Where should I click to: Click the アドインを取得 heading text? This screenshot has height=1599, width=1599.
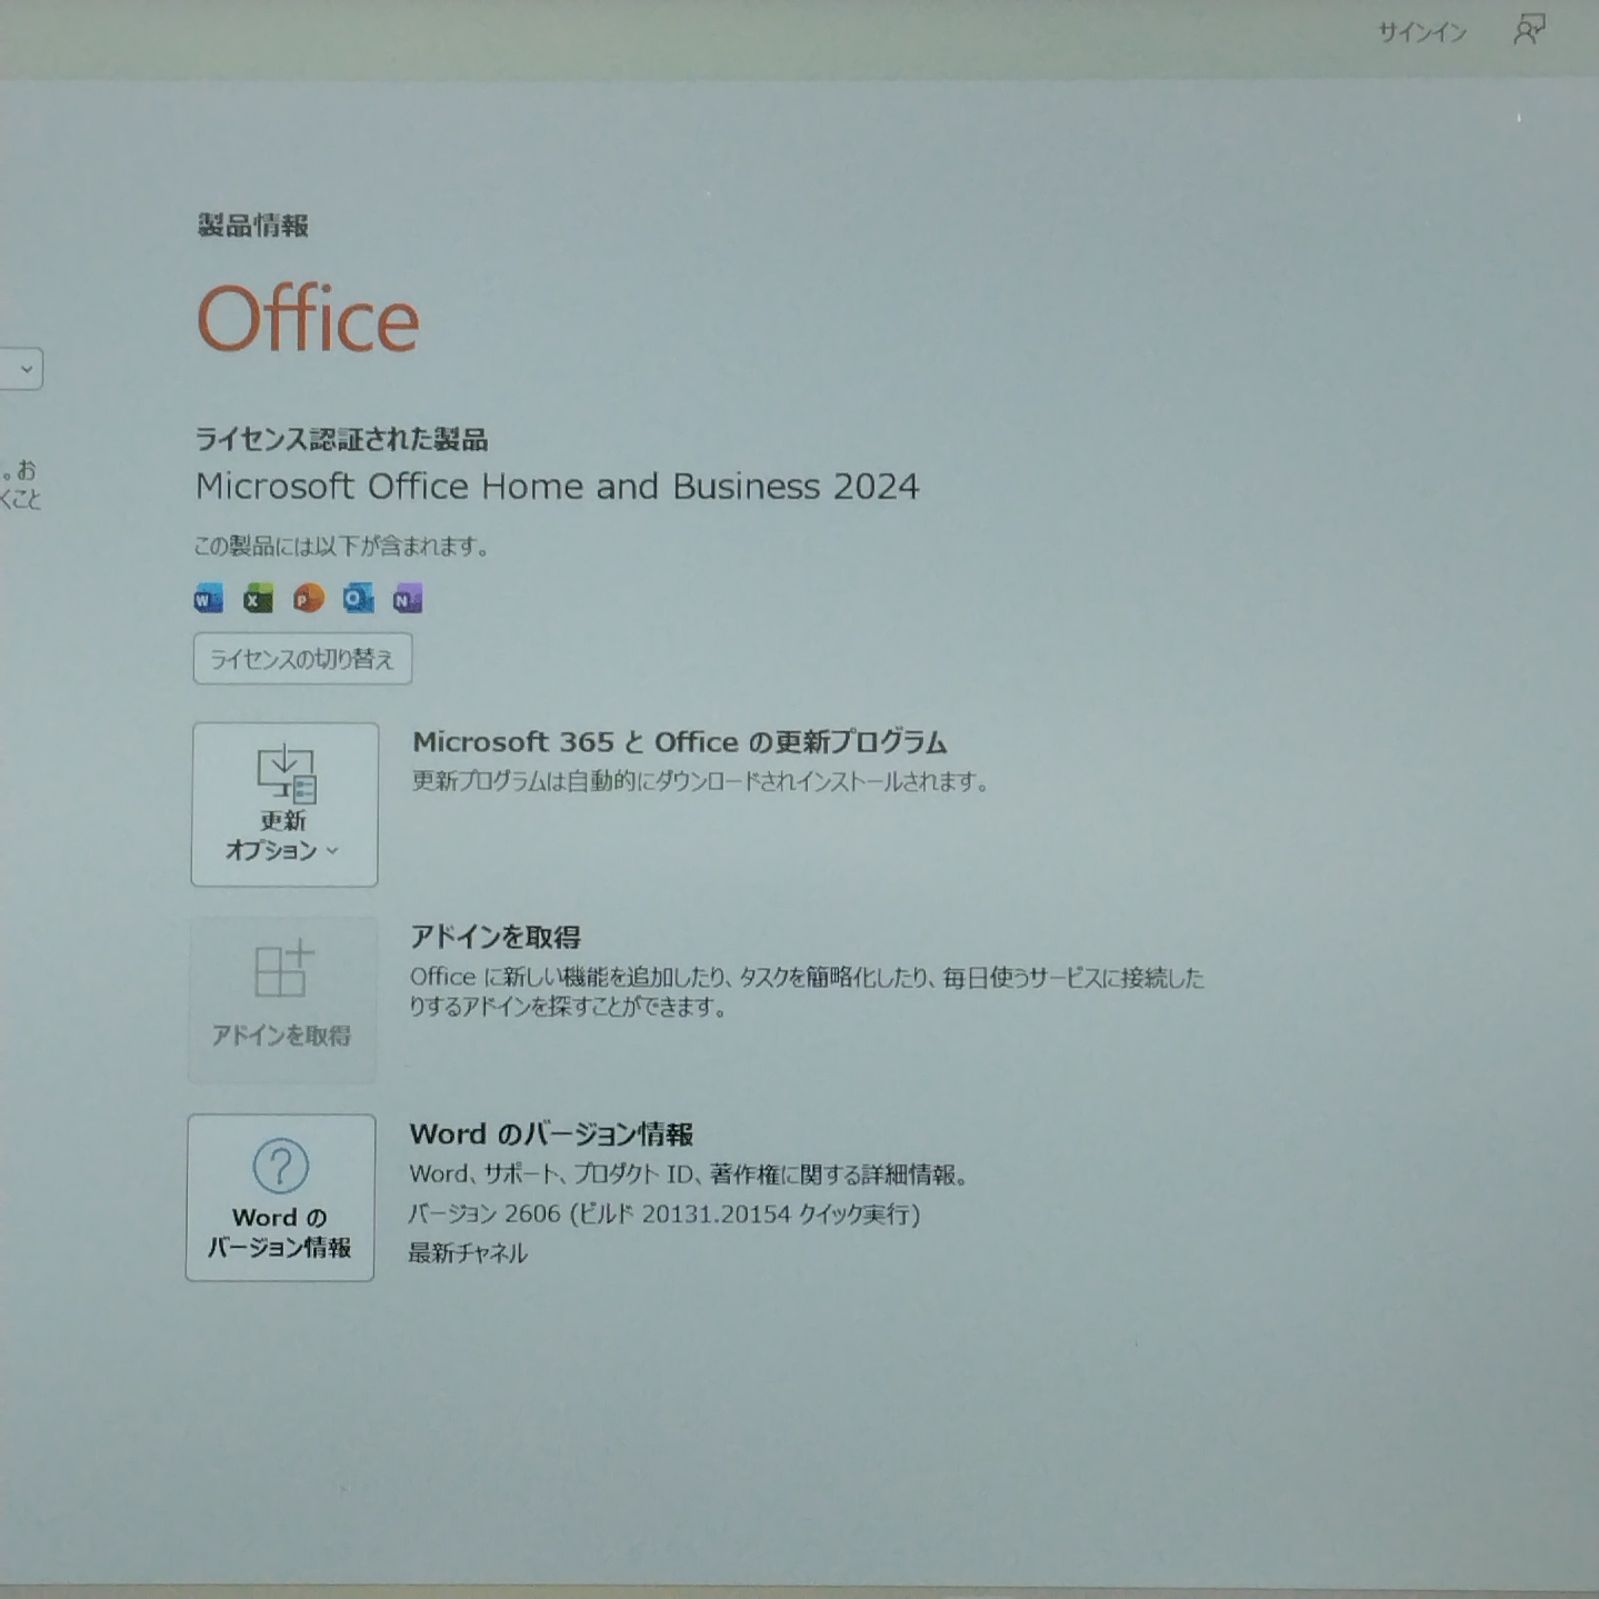coord(495,937)
